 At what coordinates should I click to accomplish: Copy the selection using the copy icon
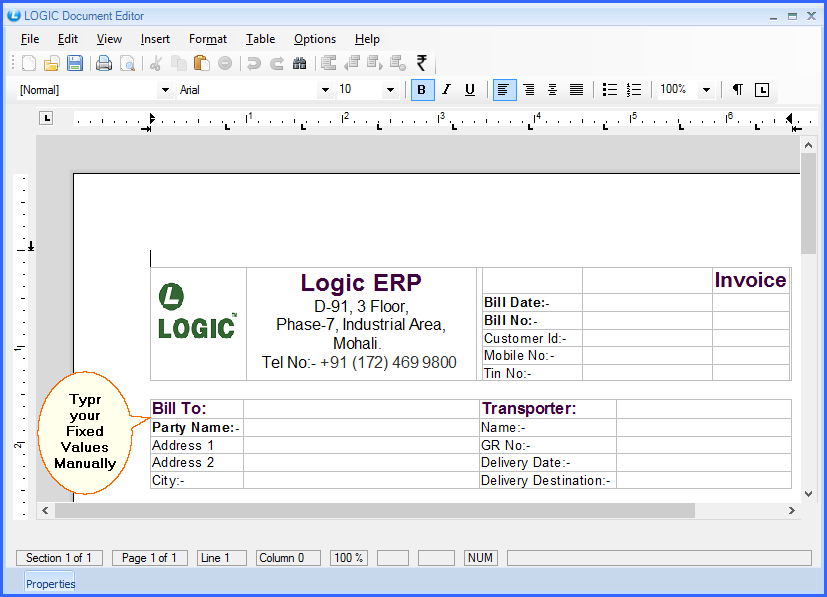click(179, 63)
